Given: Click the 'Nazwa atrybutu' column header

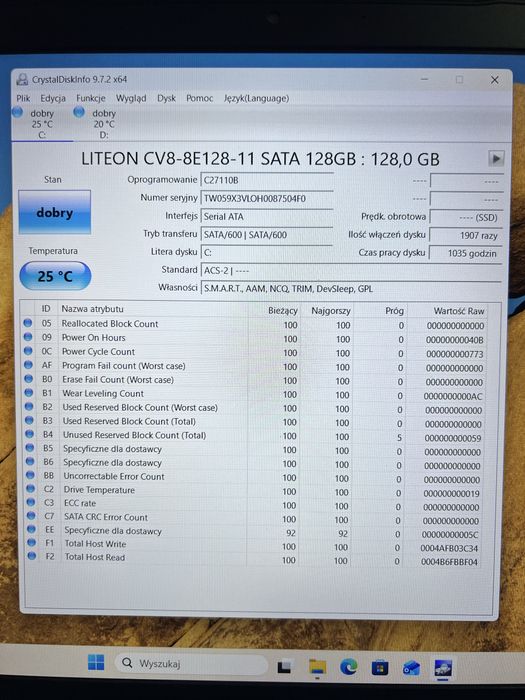Looking at the screenshot, I should pyautogui.click(x=92, y=309).
